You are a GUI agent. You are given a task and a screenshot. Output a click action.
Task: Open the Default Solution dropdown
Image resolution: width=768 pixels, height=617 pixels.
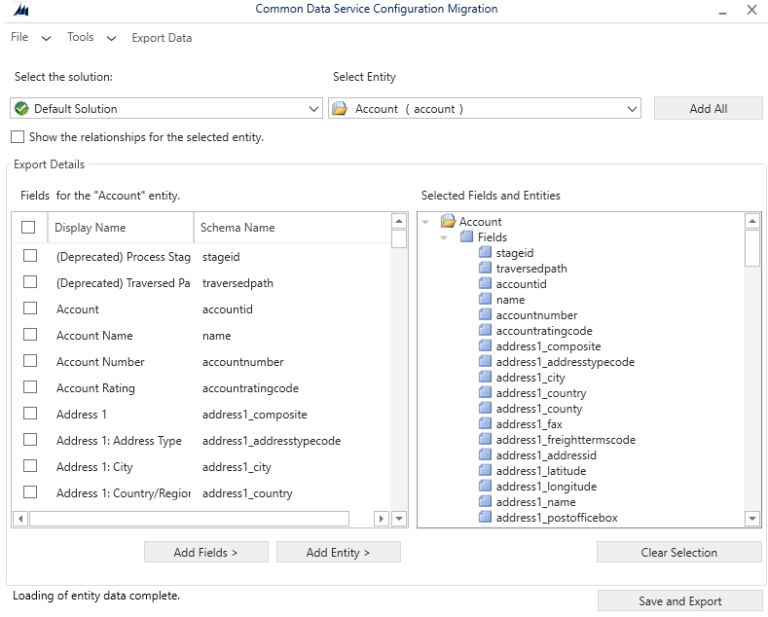pyautogui.click(x=166, y=108)
